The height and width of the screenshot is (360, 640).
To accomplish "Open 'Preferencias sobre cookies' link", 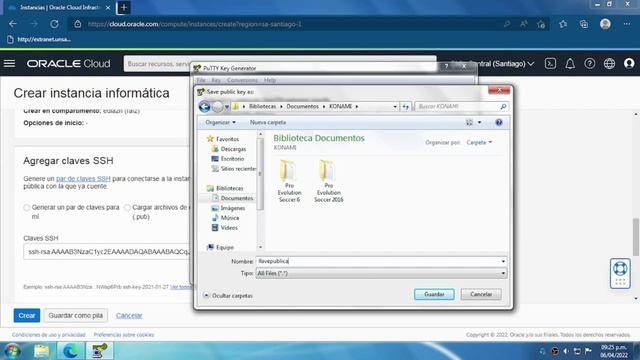I will (124, 335).
